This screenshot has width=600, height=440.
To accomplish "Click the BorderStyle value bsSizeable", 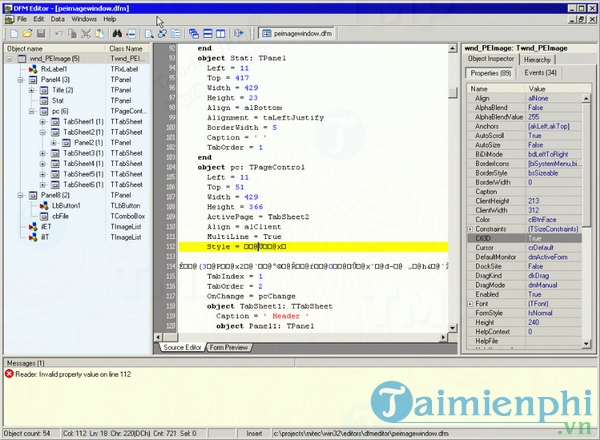I will tap(543, 173).
